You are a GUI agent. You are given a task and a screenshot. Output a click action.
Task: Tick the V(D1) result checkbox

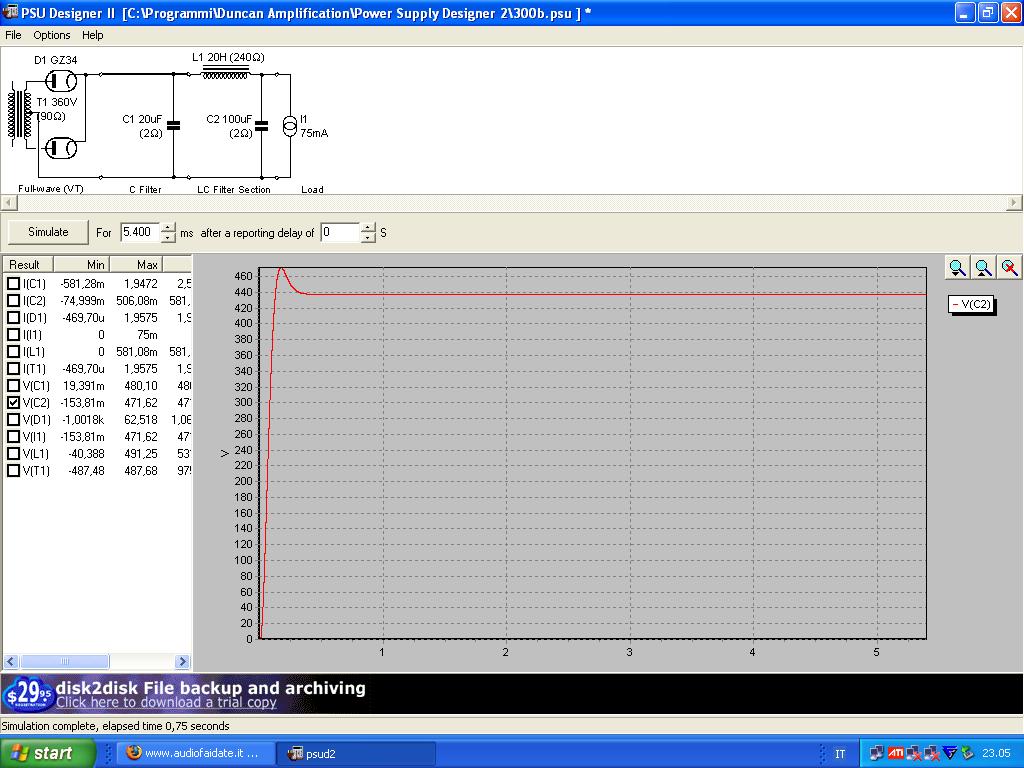[x=13, y=419]
